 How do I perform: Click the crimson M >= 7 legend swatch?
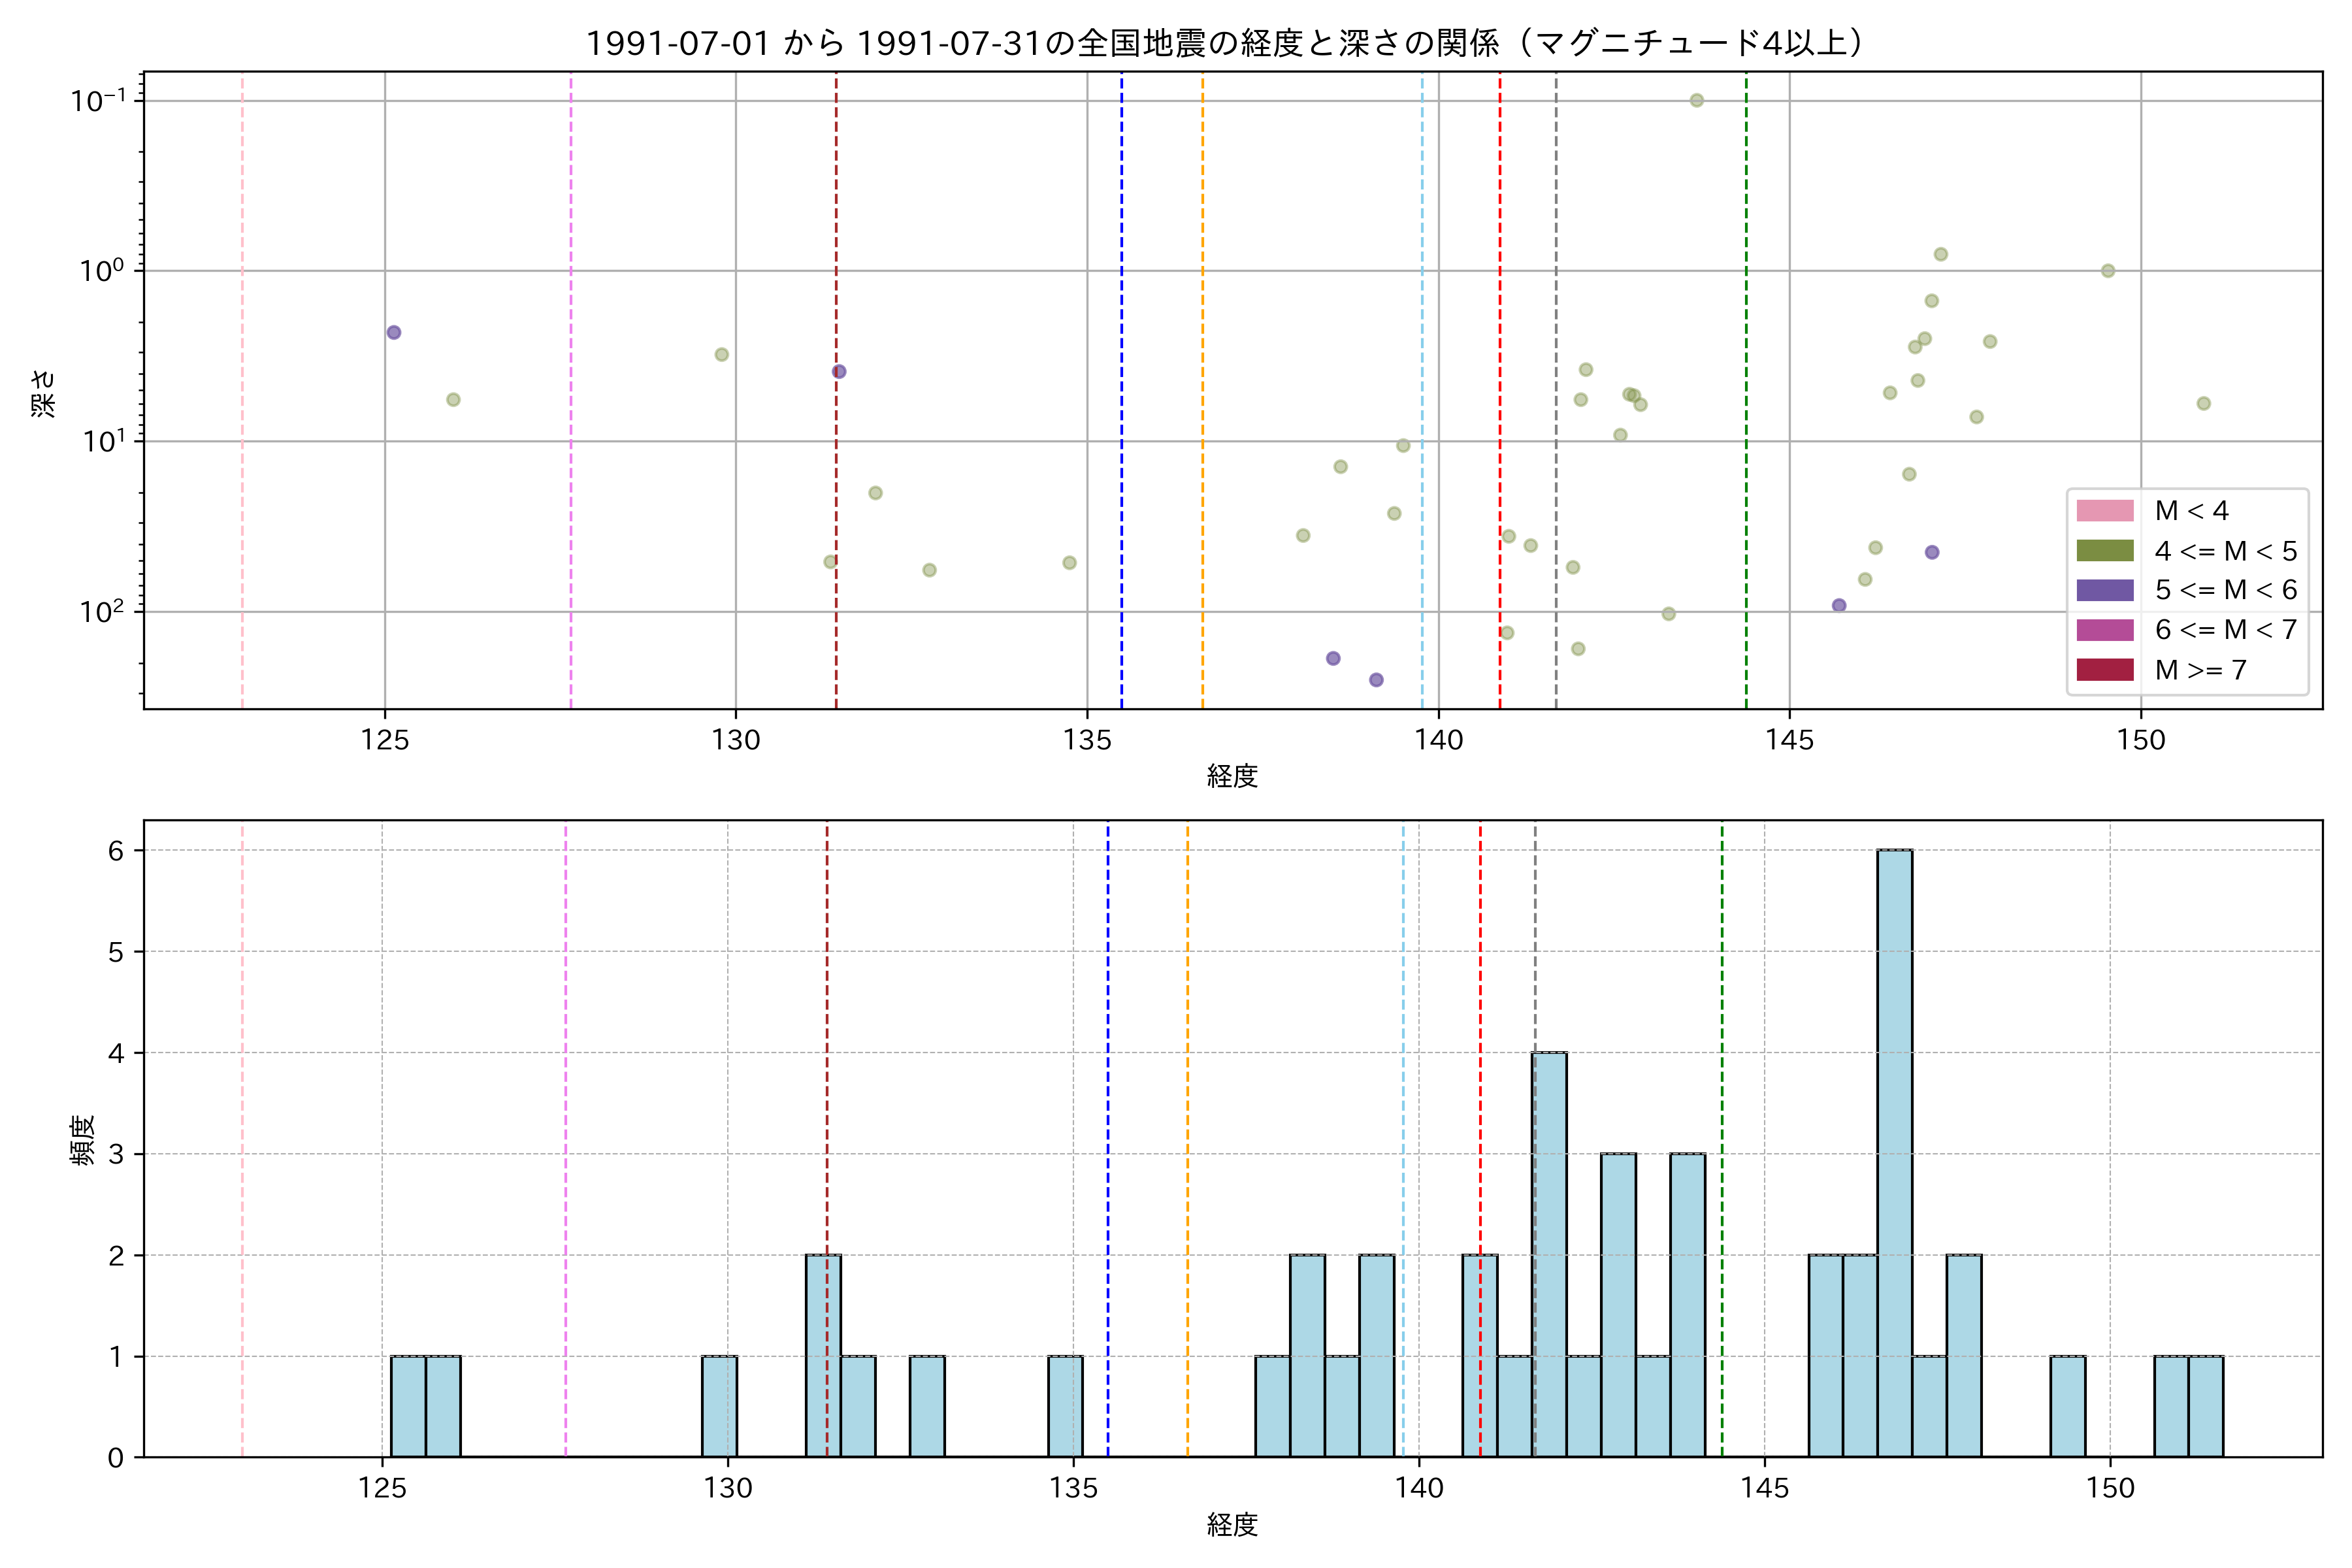(2104, 670)
